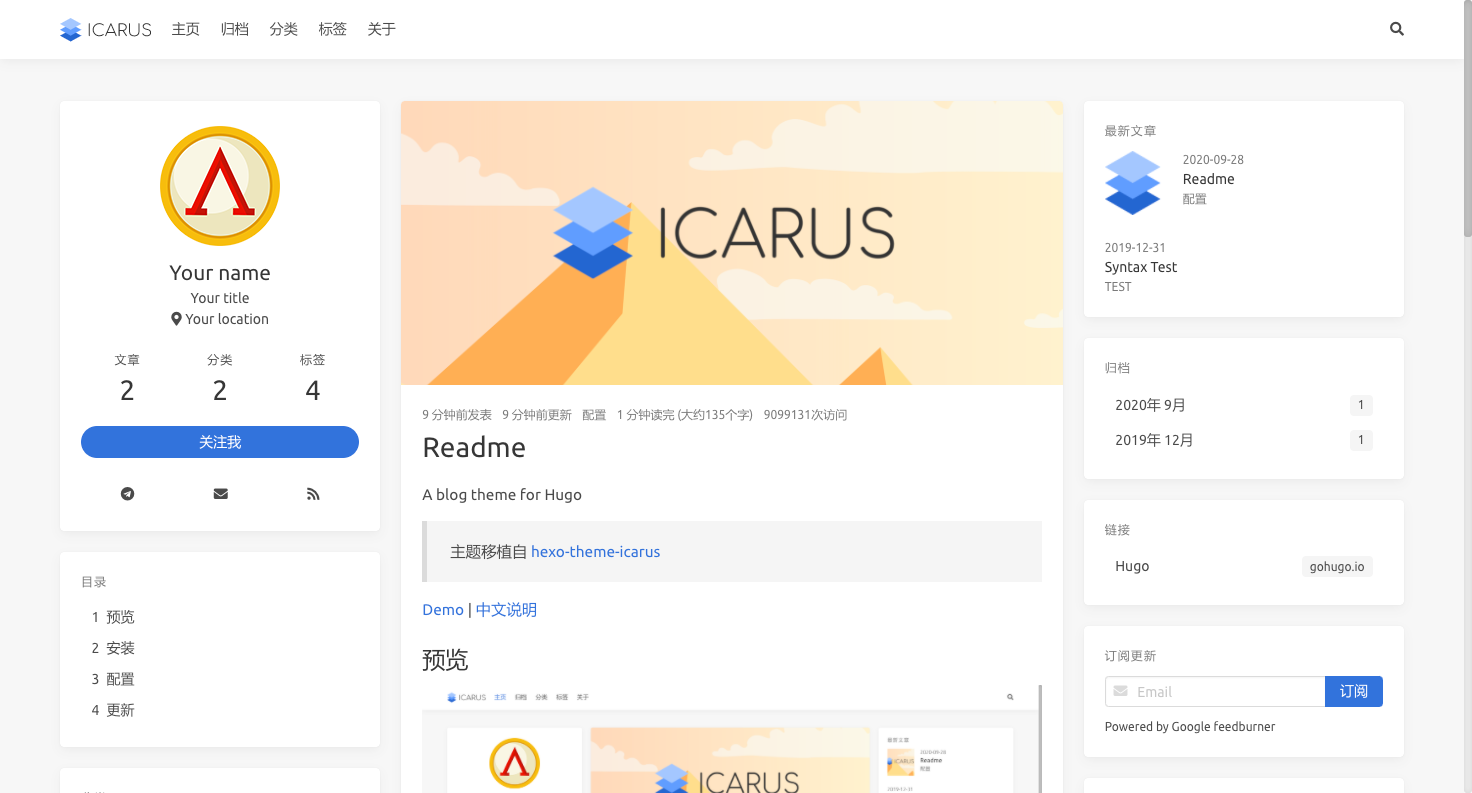This screenshot has width=1472, height=793.
Task: Open the 归档 nav item
Action: click(235, 30)
